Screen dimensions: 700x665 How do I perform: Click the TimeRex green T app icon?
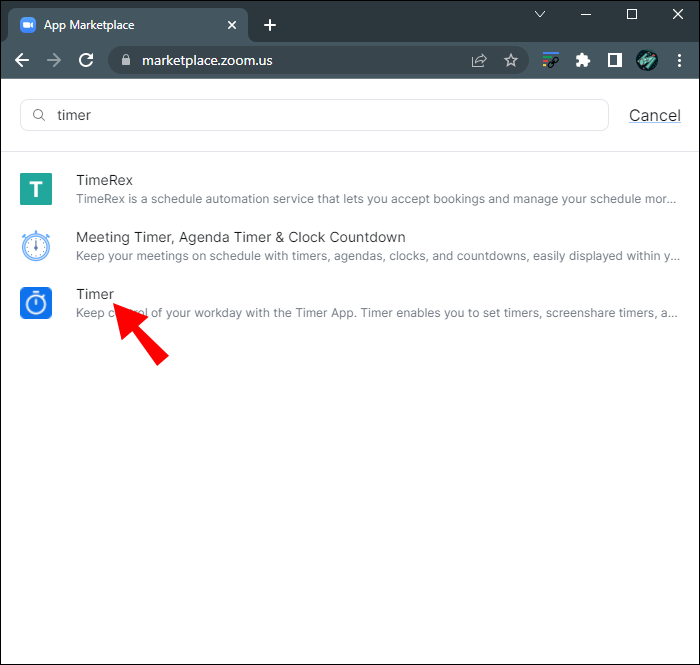tap(36, 189)
